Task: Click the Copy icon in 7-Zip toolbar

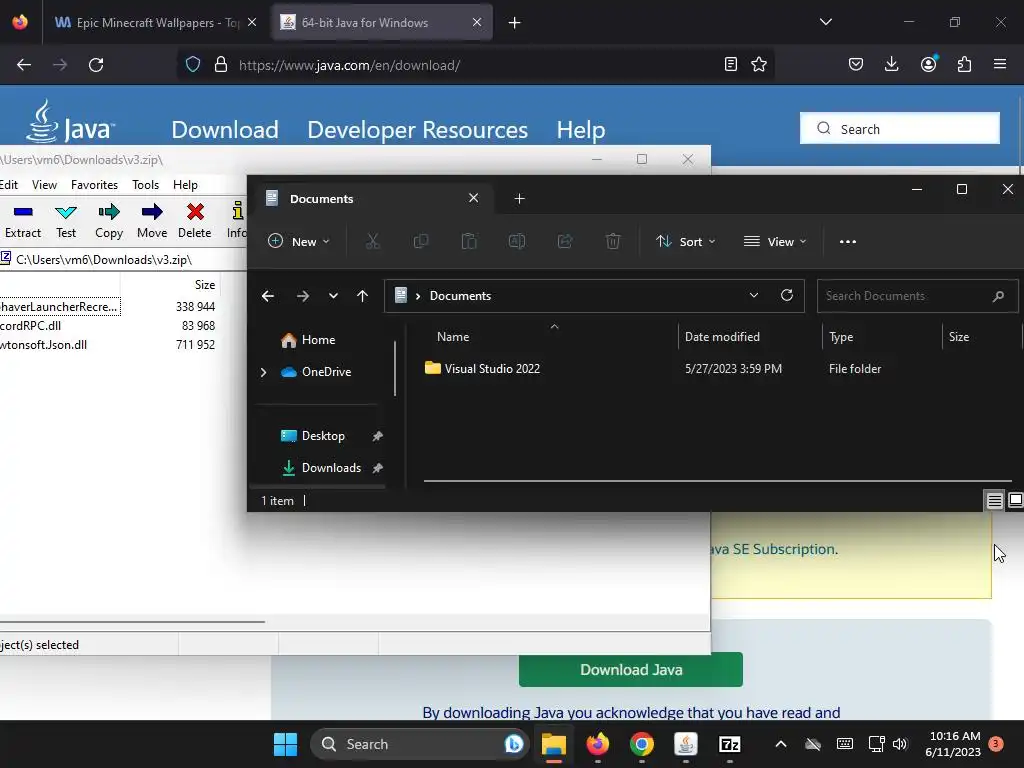Action: pos(108,212)
